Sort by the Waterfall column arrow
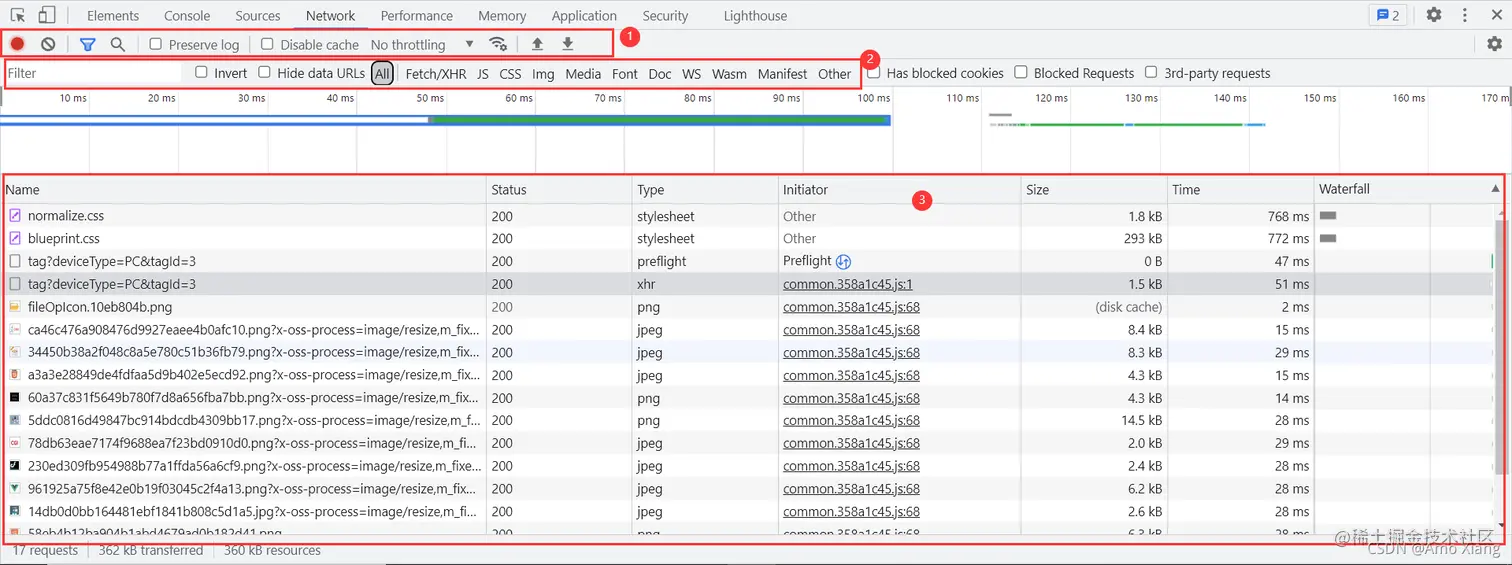The height and width of the screenshot is (565, 1512). coord(1496,189)
